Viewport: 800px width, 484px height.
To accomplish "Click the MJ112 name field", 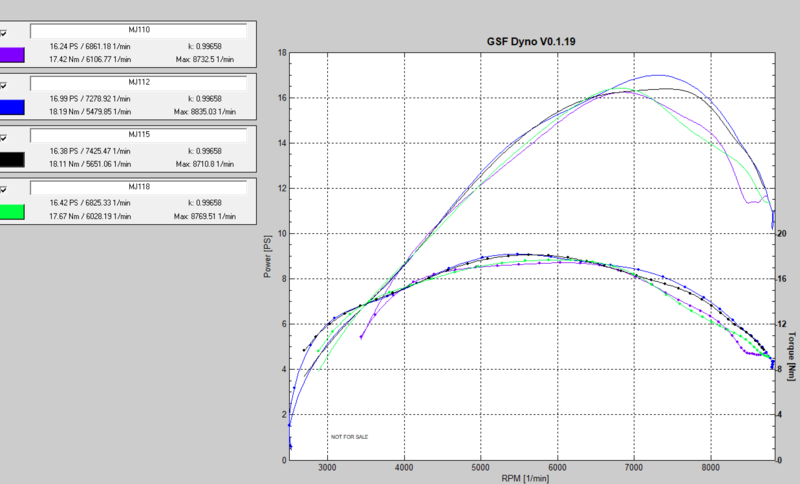I will 139,83.
